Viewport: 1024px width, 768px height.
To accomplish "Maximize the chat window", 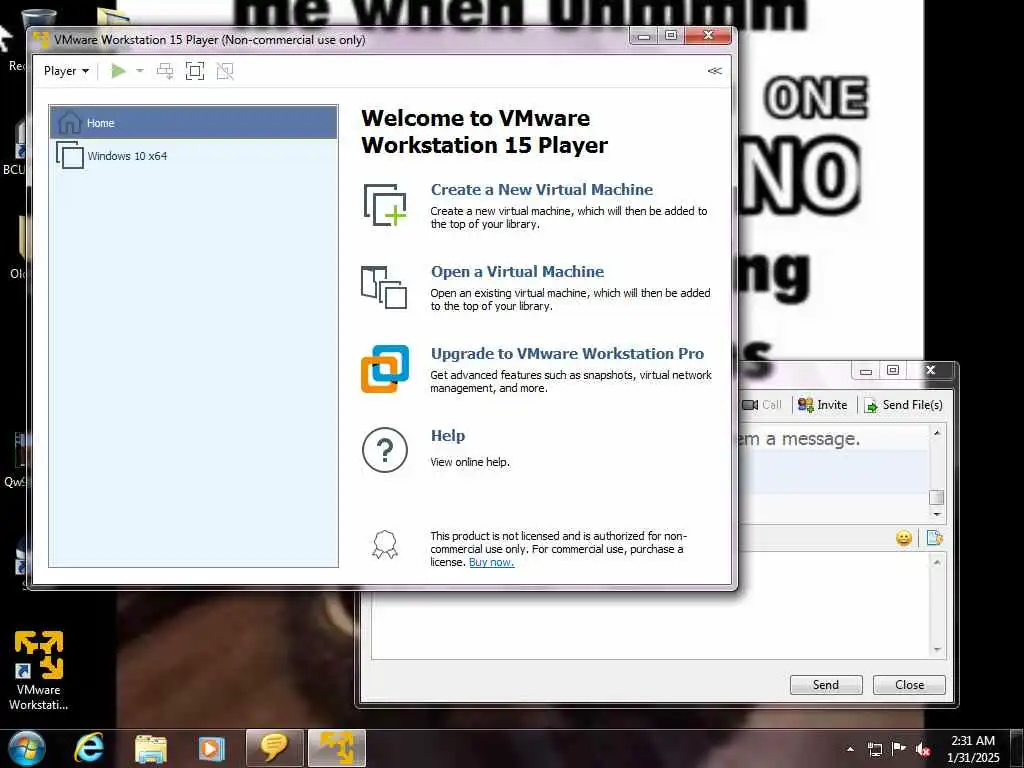I will coord(893,371).
